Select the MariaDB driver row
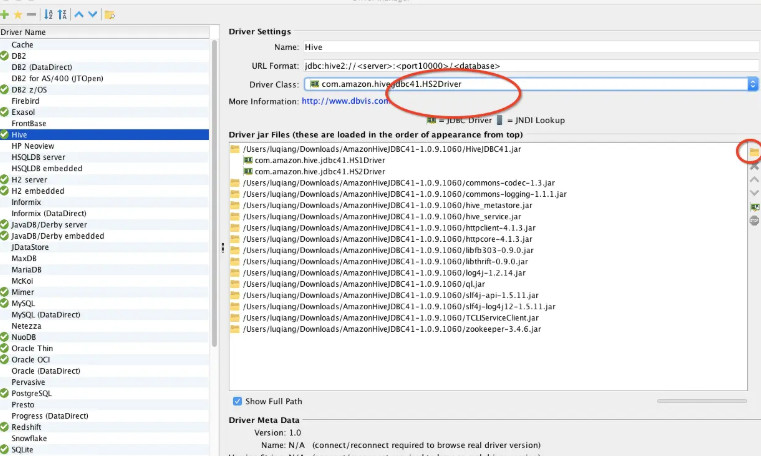The image size is (761, 456). 105,270
